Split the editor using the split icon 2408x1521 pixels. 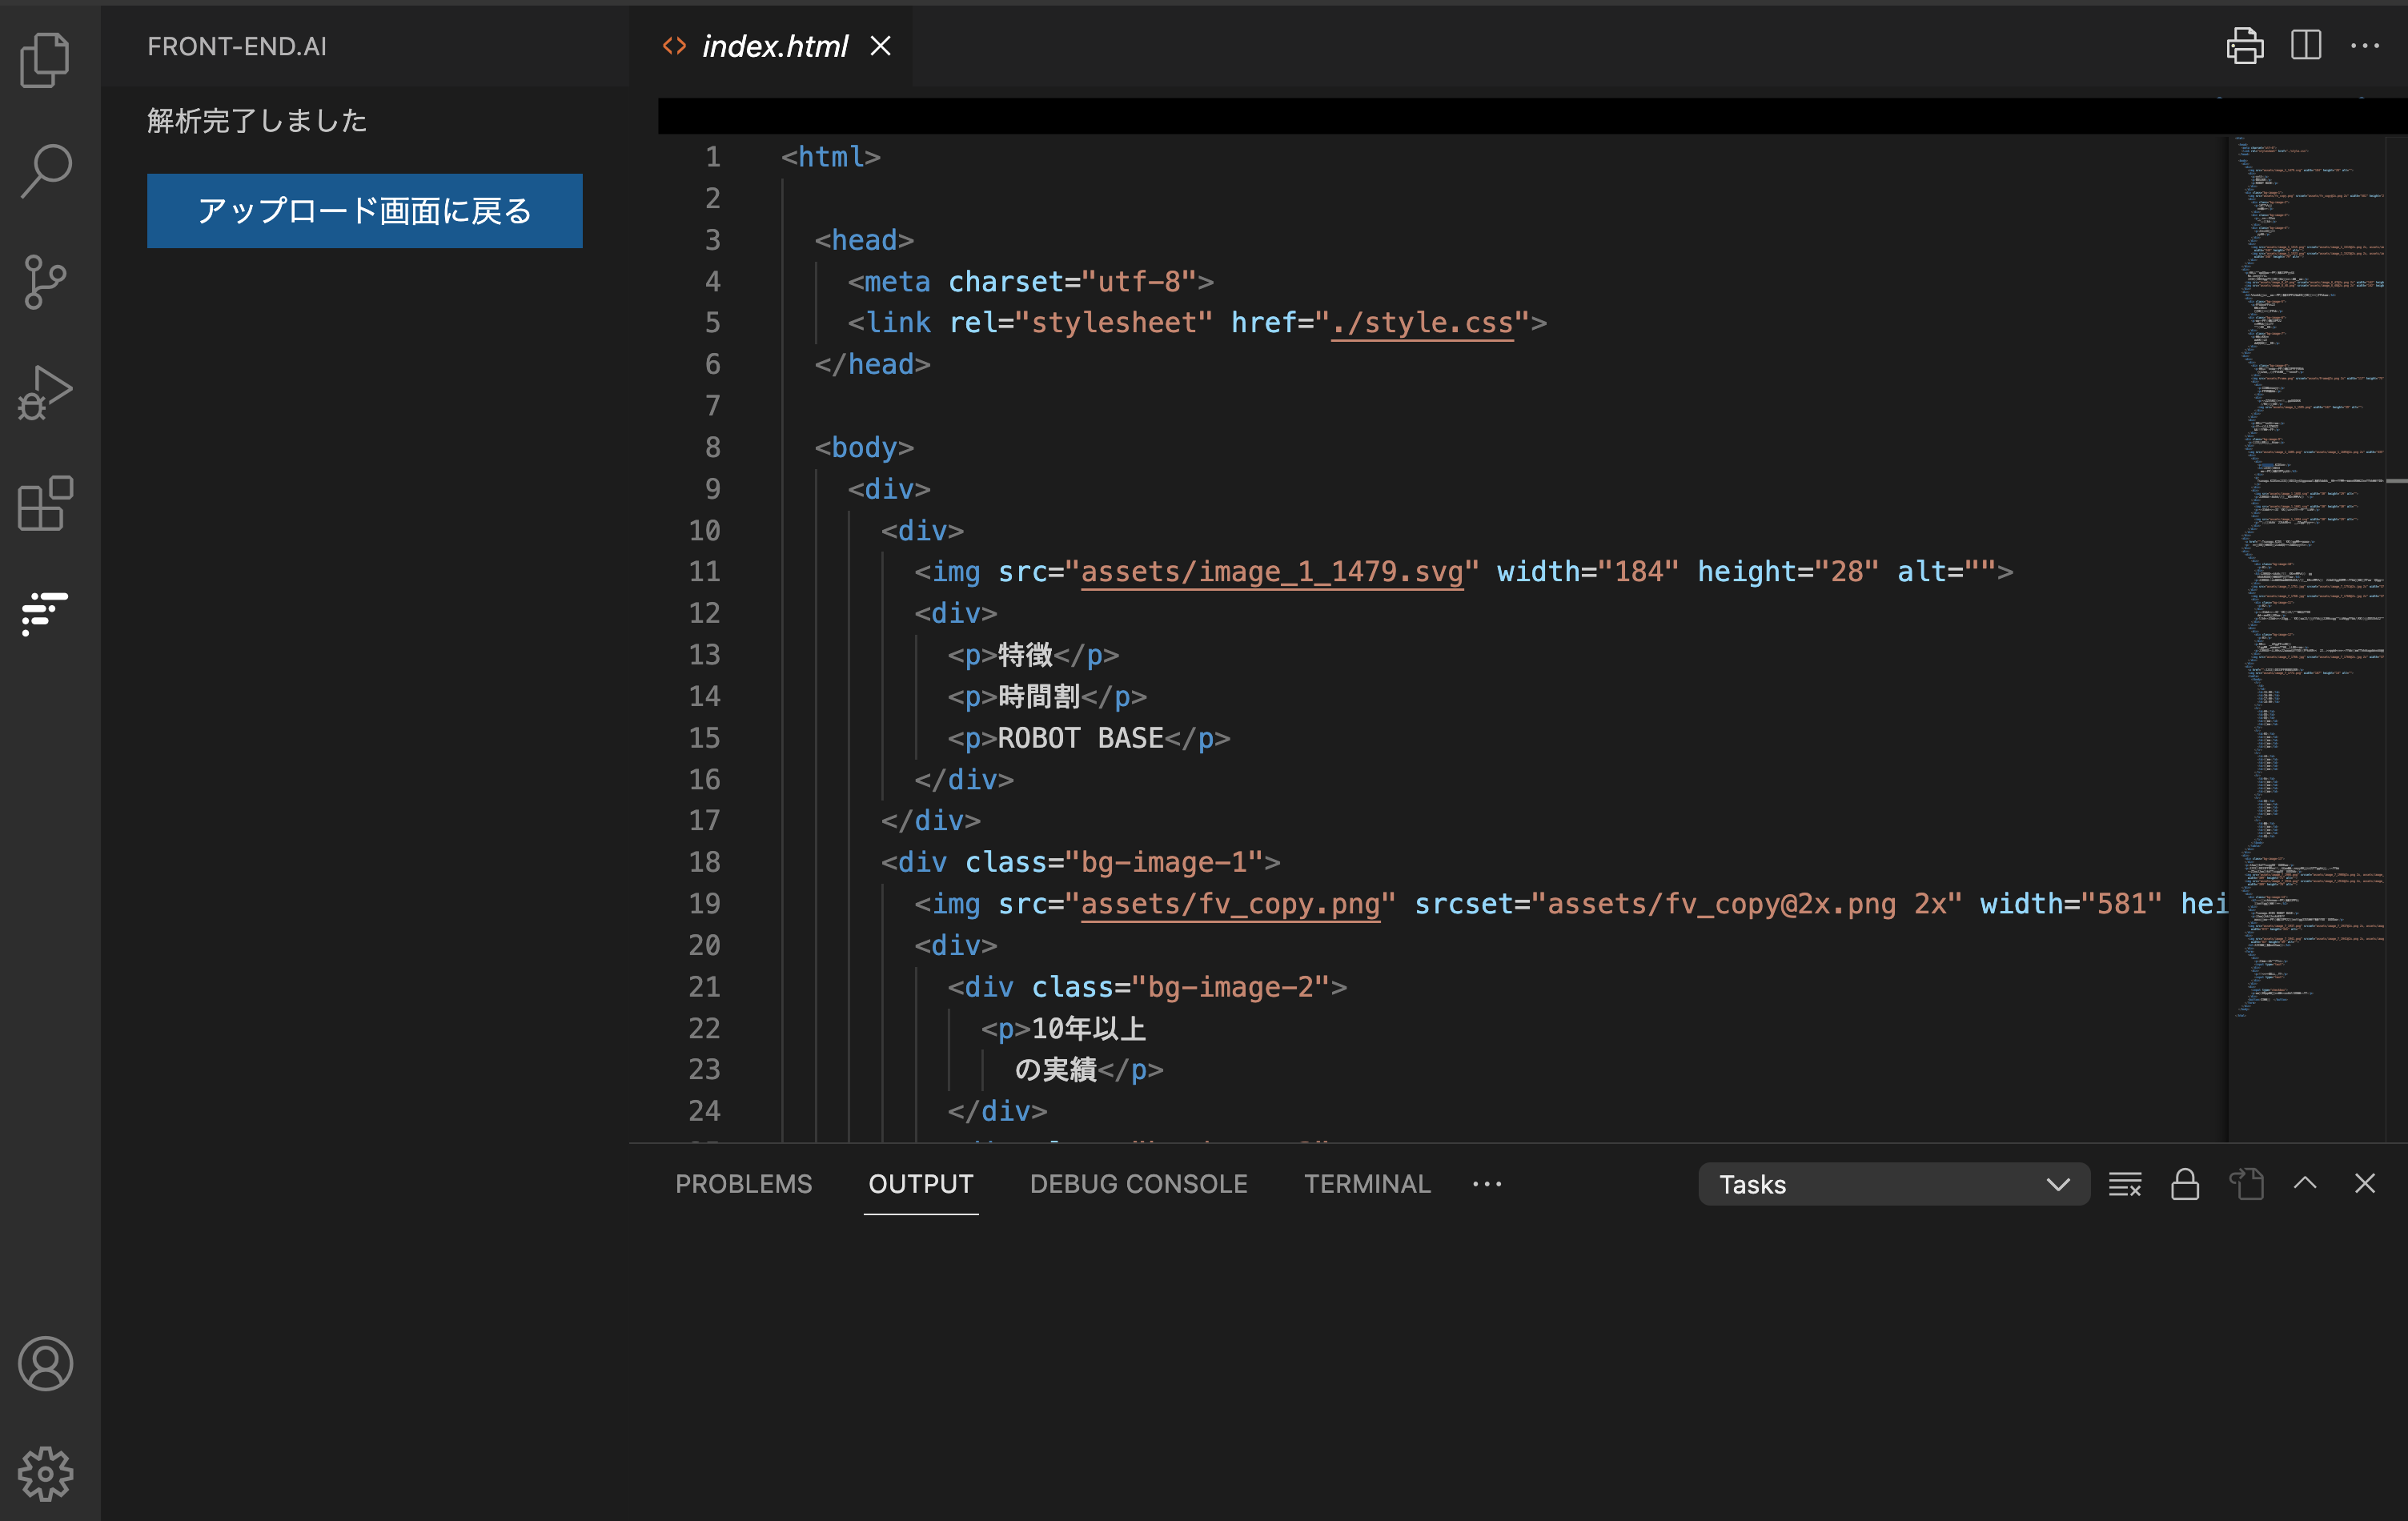point(2306,45)
